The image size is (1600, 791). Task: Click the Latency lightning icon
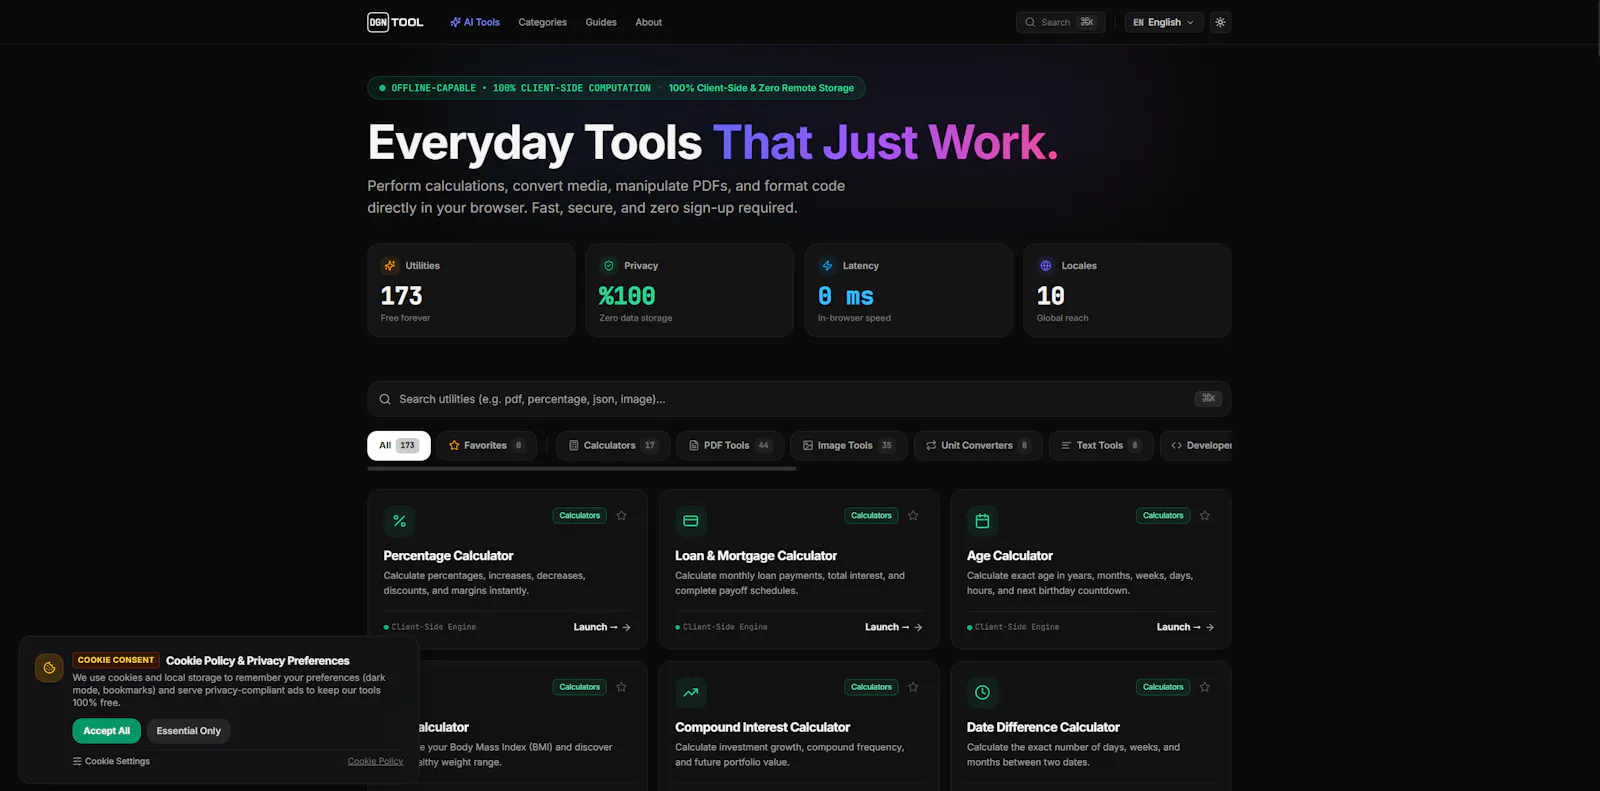click(x=827, y=266)
